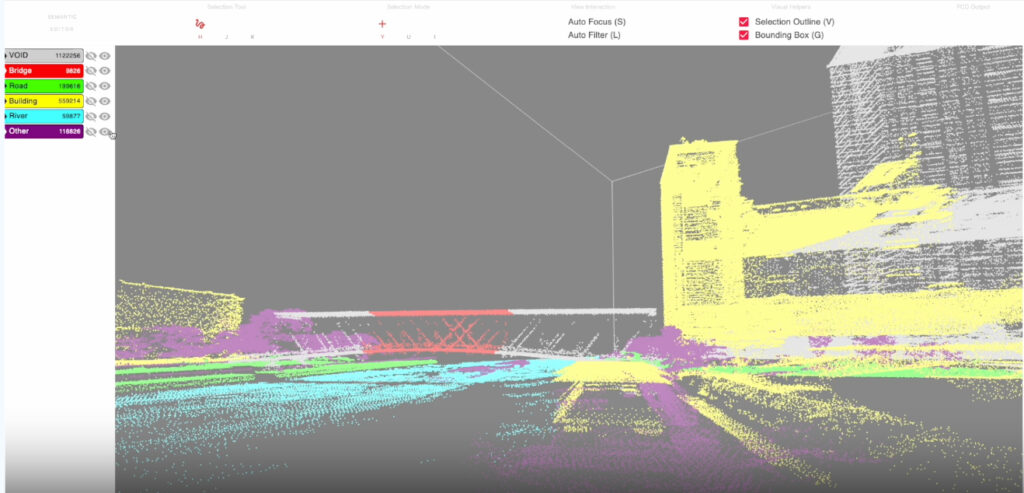1024x493 pixels.
Task: Show the VOID class using eye icon
Action: click(x=105, y=56)
